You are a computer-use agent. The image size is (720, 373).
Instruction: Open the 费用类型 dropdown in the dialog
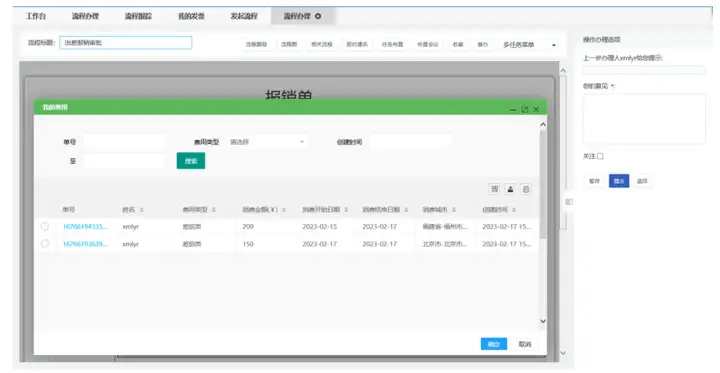coord(267,142)
